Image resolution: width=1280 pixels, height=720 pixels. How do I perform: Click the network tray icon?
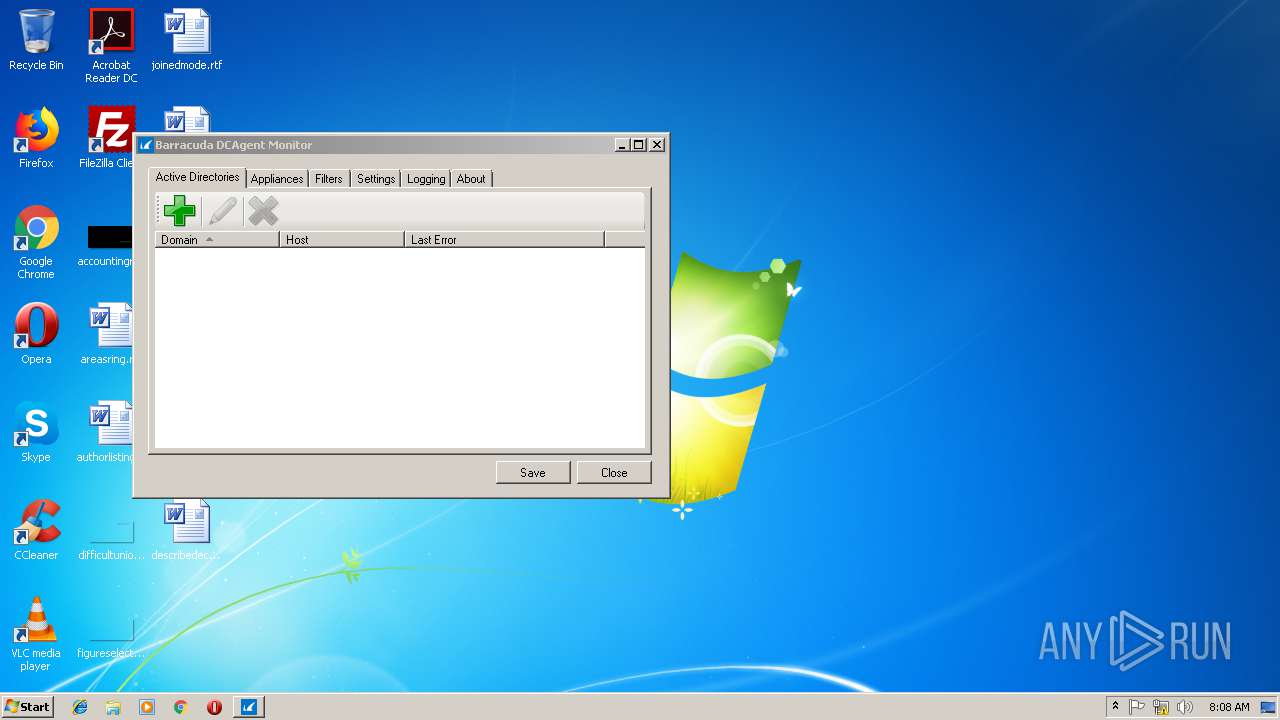[x=1161, y=707]
